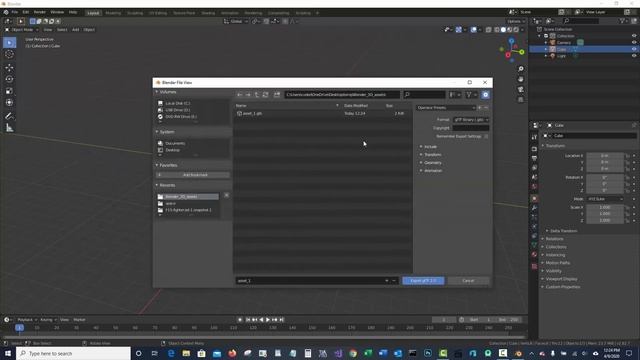
Task: Select the Move tool in viewport toolbar
Action: point(9,67)
